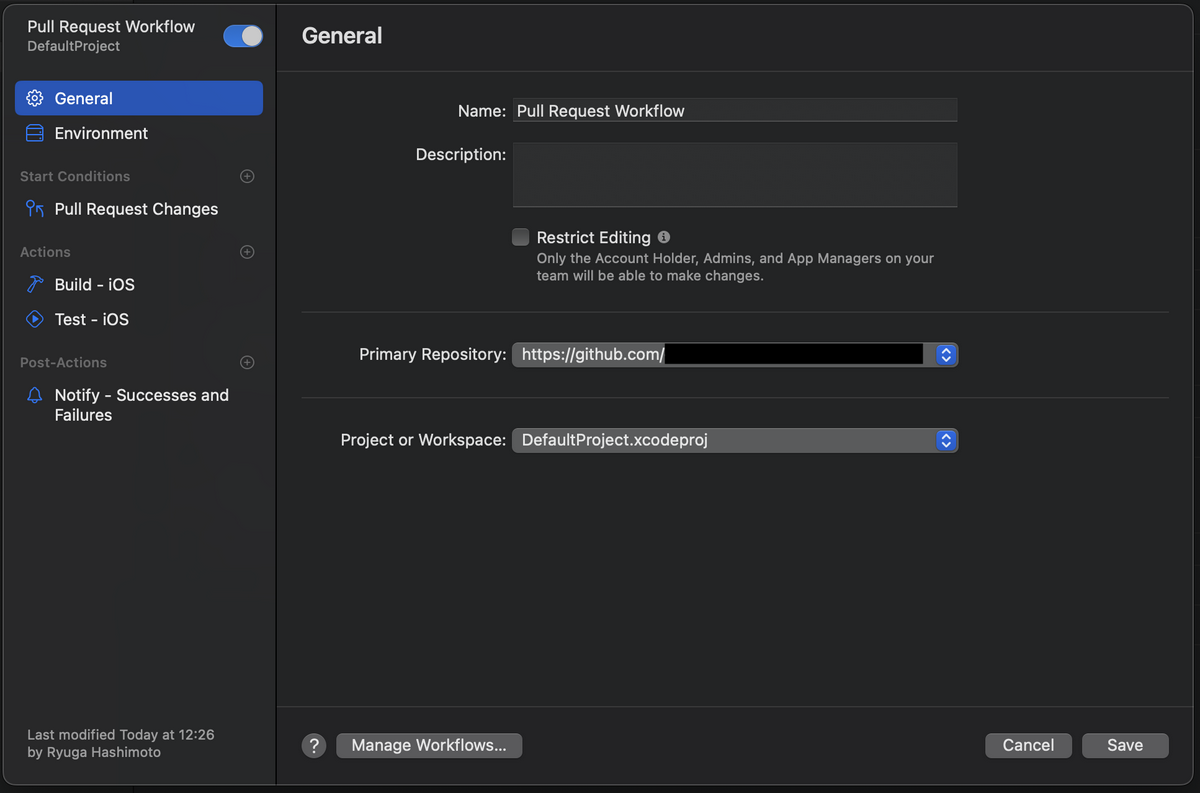The height and width of the screenshot is (793, 1200).
Task: Show Restrict Editing info icon details
Action: point(664,237)
